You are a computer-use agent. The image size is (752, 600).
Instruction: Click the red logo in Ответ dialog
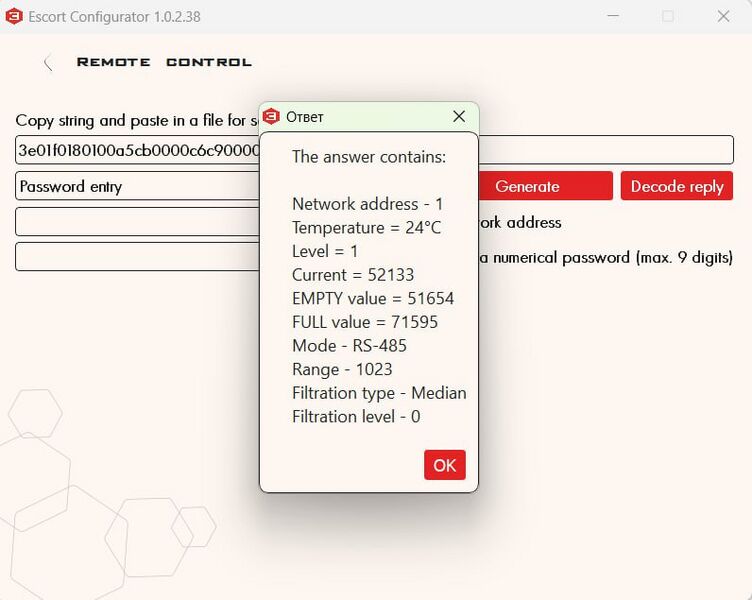[x=271, y=117]
